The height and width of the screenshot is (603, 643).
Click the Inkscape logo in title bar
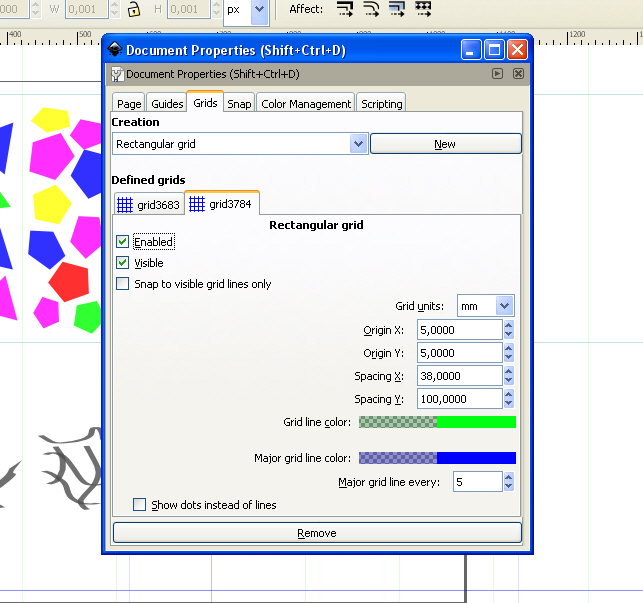click(115, 50)
